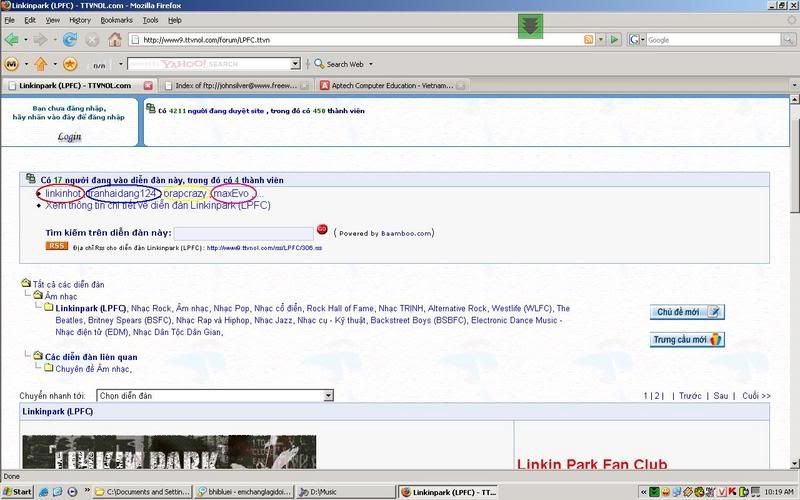Switch to the Aptech Computer Education tab
Image resolution: width=800 pixels, height=500 pixels.
point(392,85)
